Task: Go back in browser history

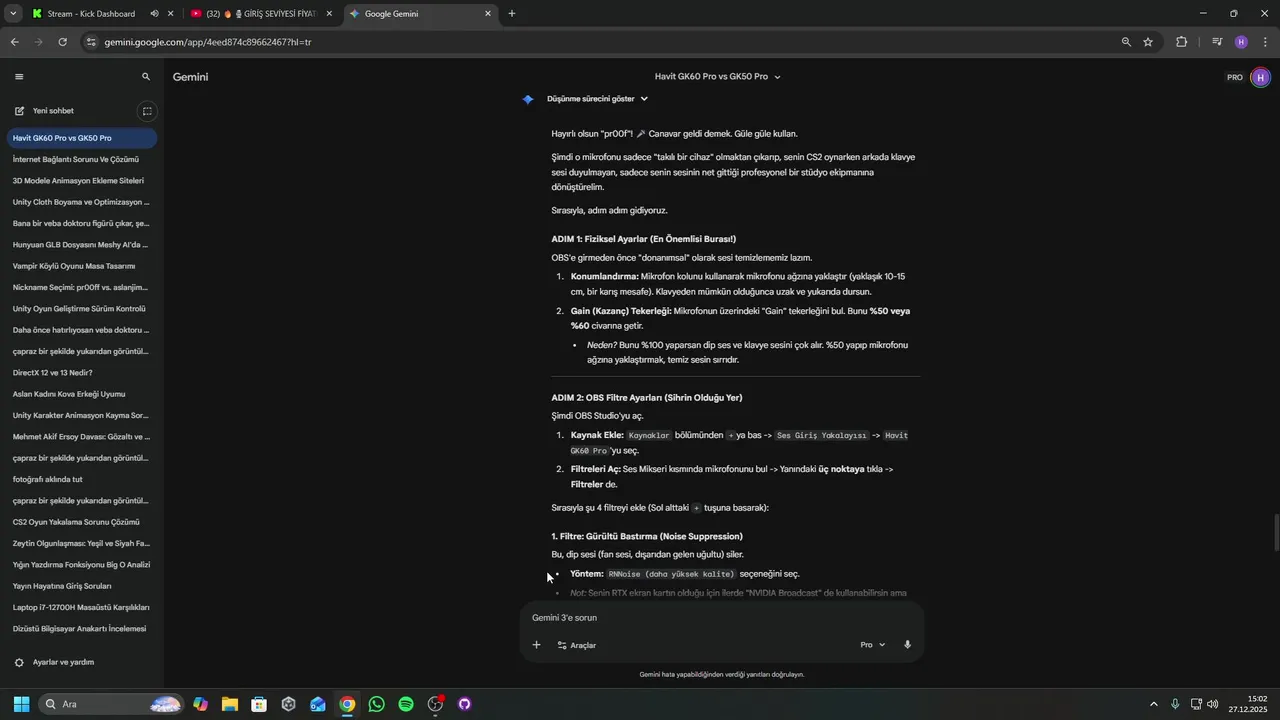Action: click(x=14, y=42)
